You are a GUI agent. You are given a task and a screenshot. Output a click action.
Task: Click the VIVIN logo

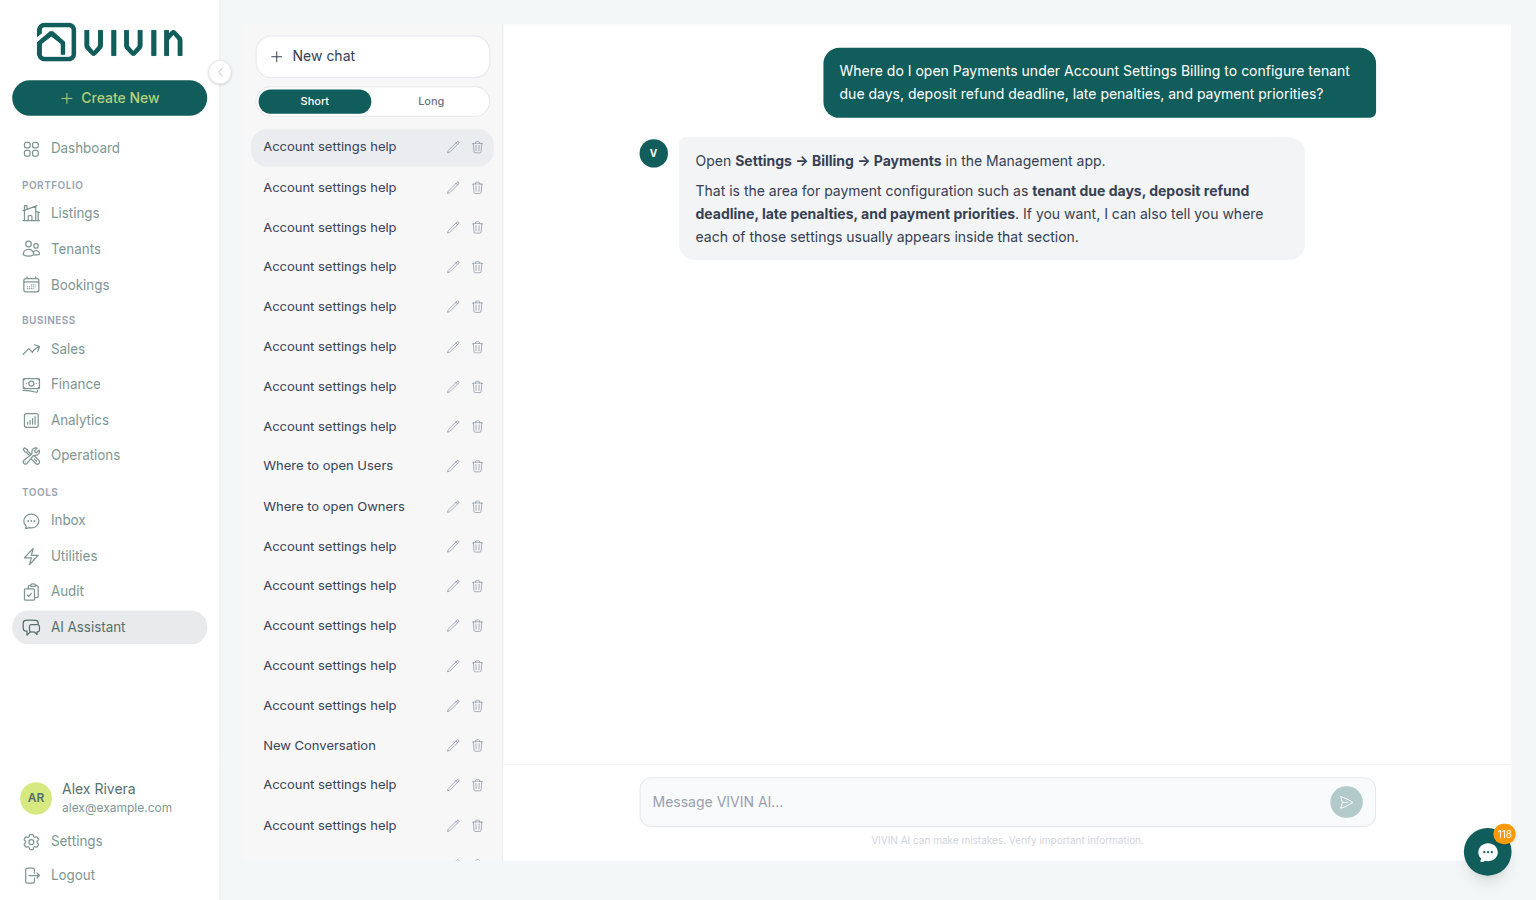pos(110,42)
